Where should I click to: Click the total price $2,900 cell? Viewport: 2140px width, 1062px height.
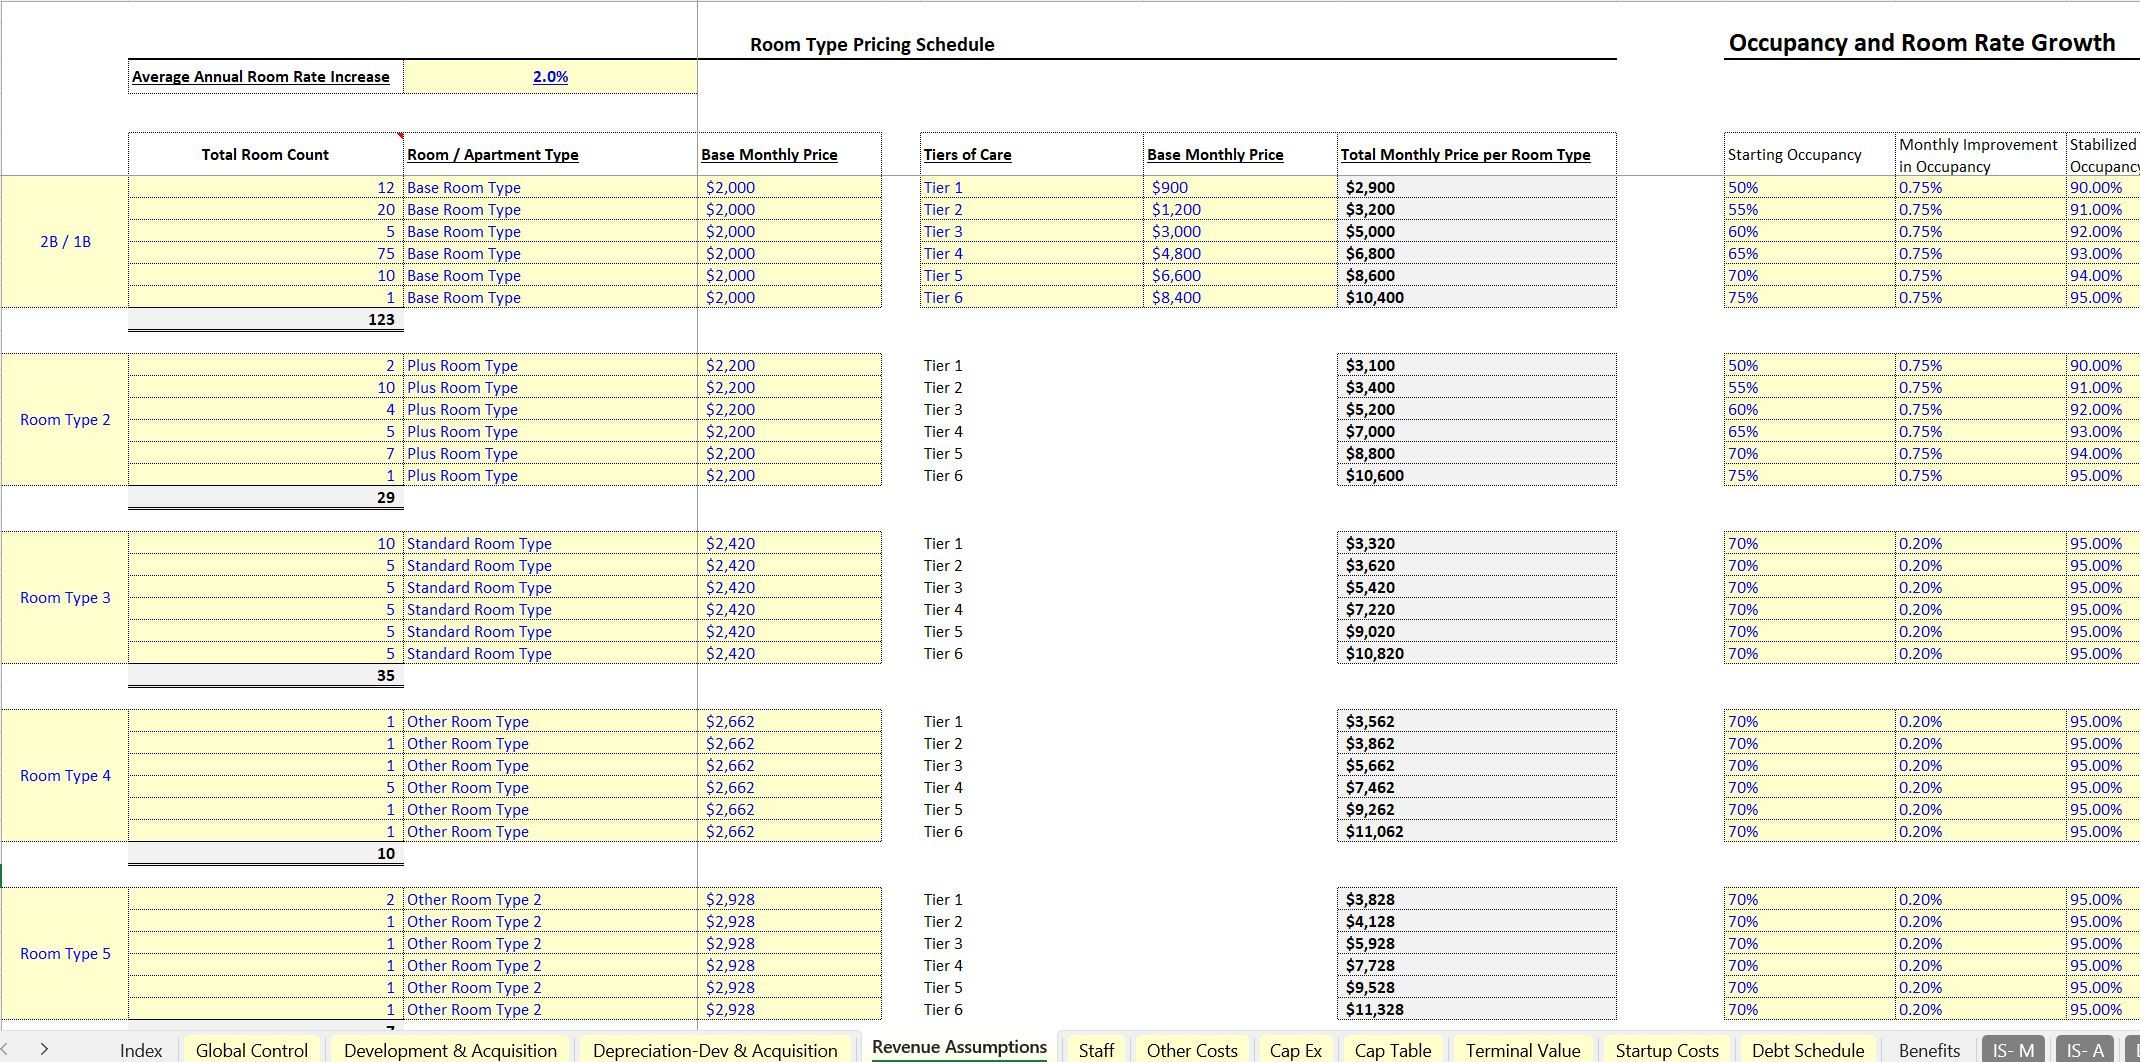(x=1477, y=188)
